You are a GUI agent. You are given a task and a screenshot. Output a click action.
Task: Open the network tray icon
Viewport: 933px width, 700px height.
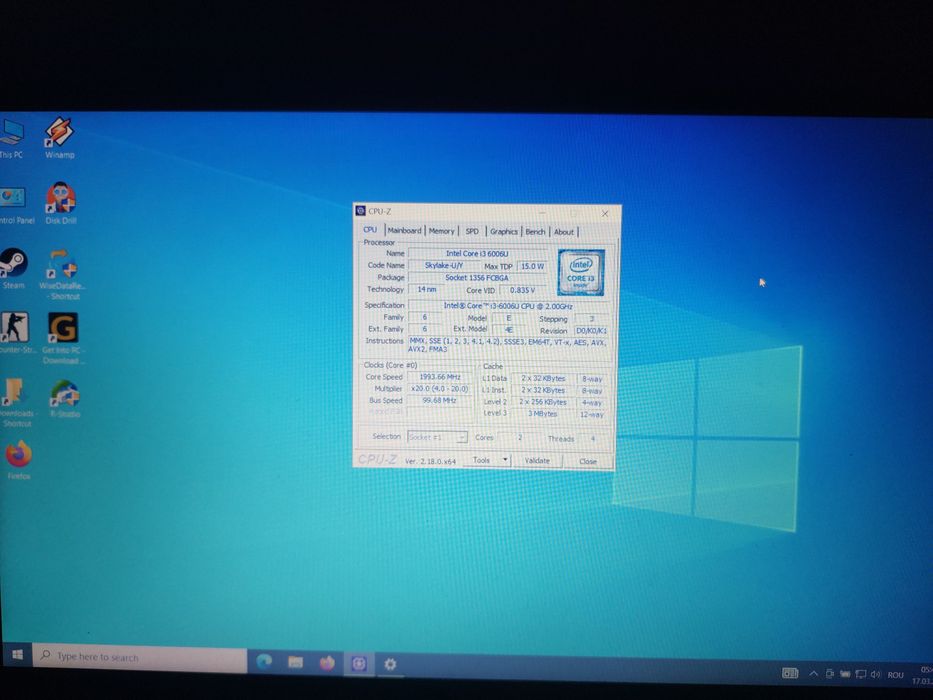pyautogui.click(x=860, y=674)
